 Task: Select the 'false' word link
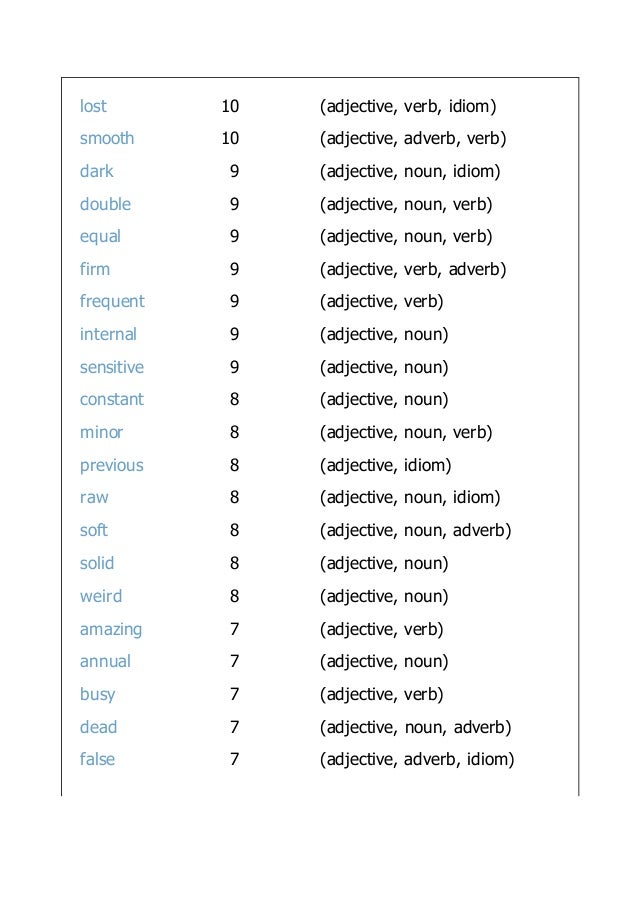97,759
